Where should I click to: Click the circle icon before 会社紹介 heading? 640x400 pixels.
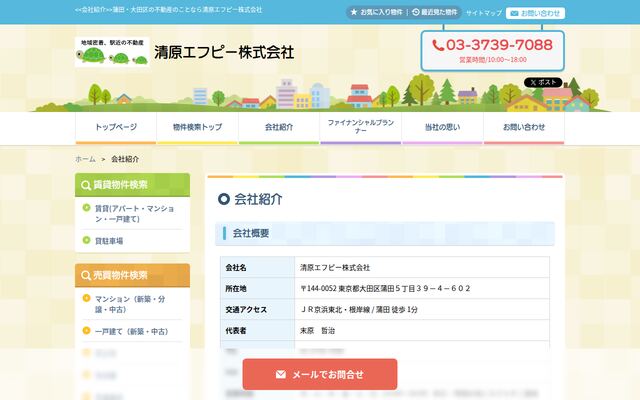coord(224,199)
